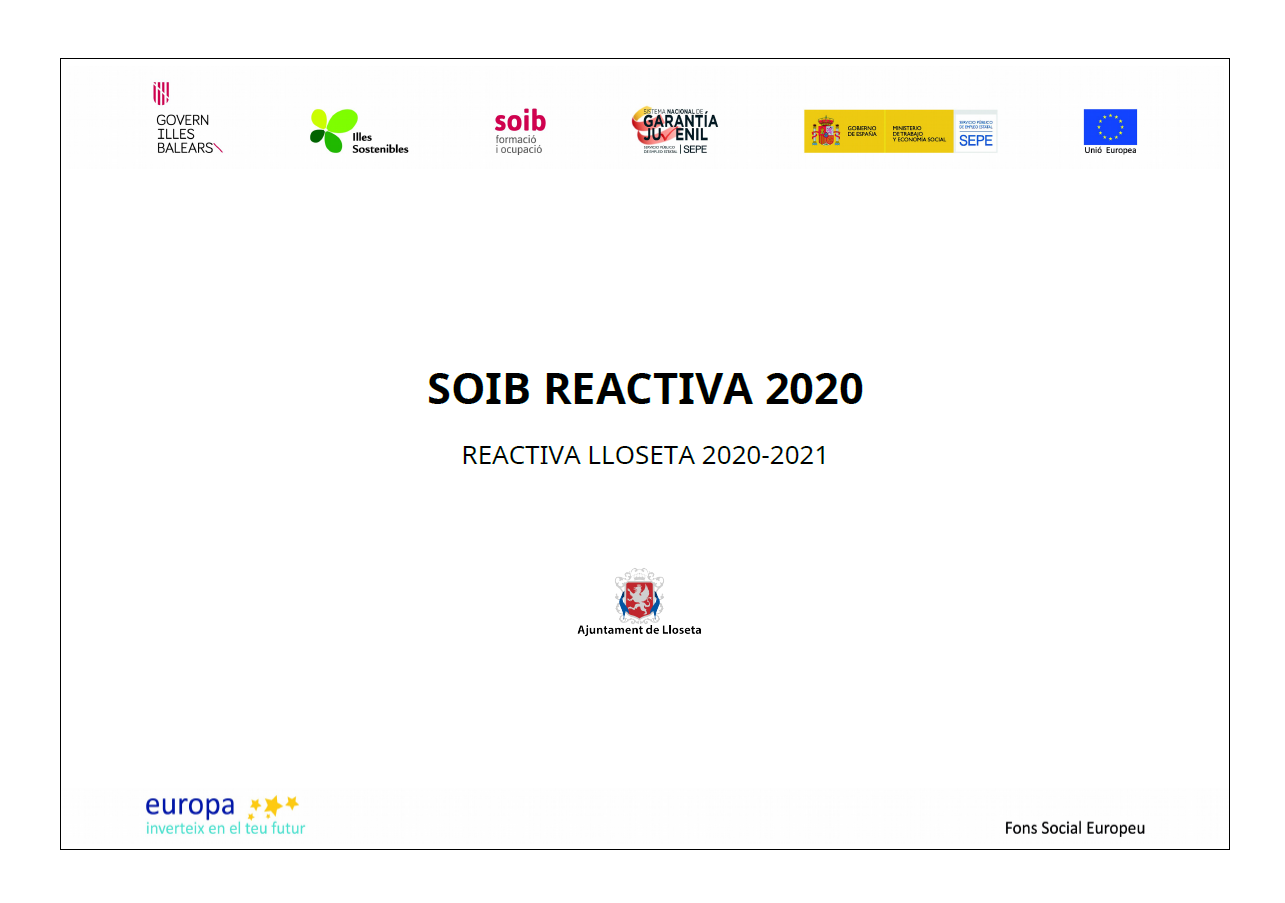Click the soib formació i ocupació logo
1285x903 pixels.
pos(520,132)
